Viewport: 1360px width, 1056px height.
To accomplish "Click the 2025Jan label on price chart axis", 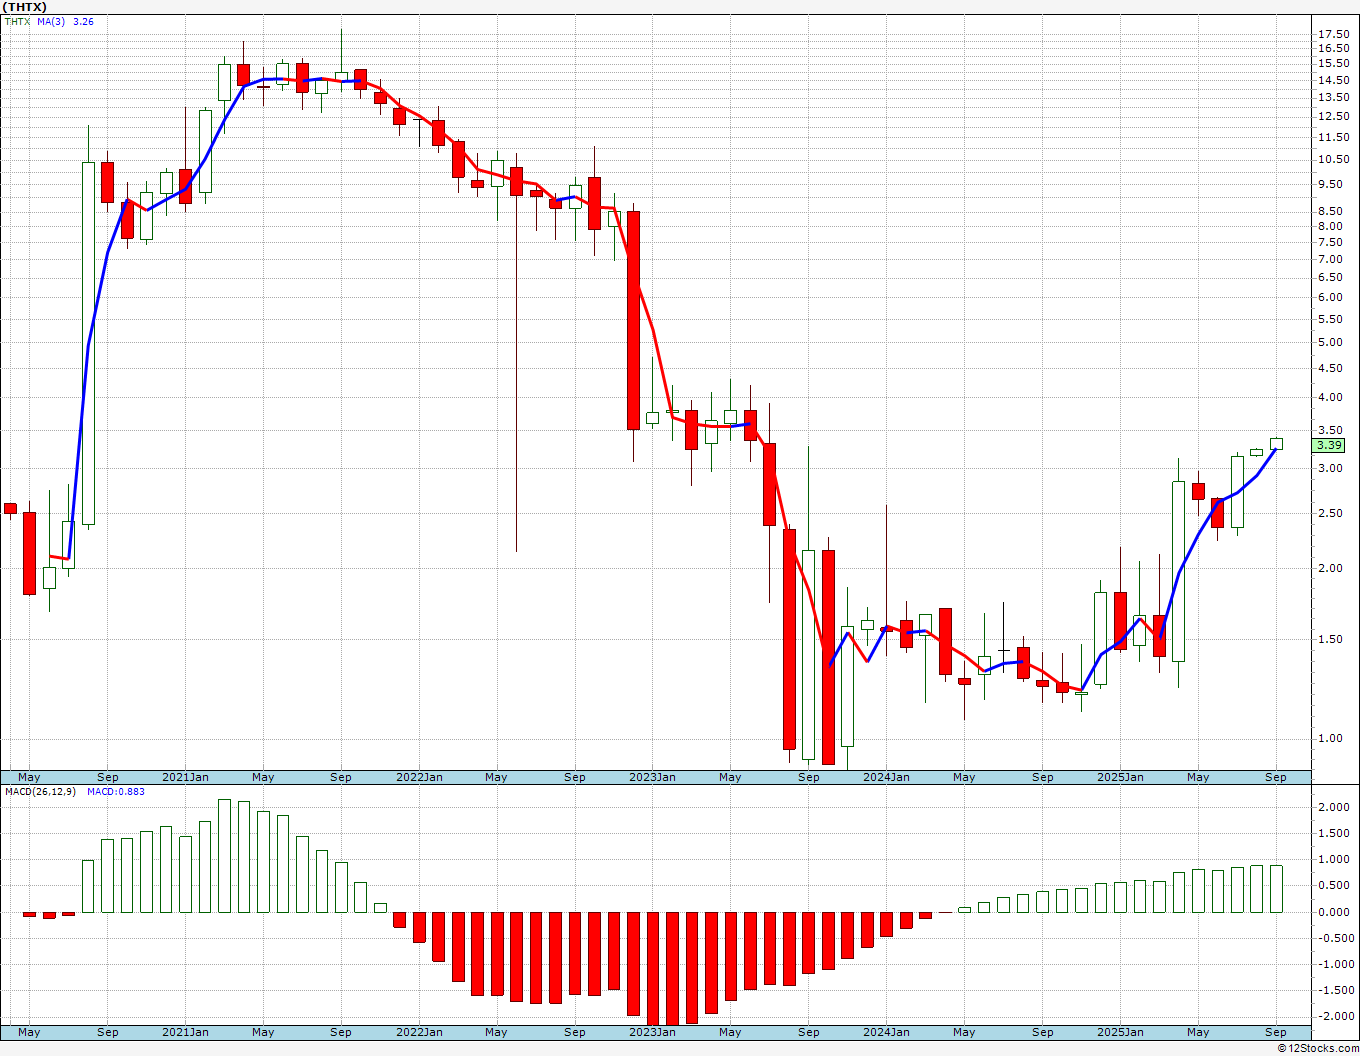I will click(x=1120, y=777).
